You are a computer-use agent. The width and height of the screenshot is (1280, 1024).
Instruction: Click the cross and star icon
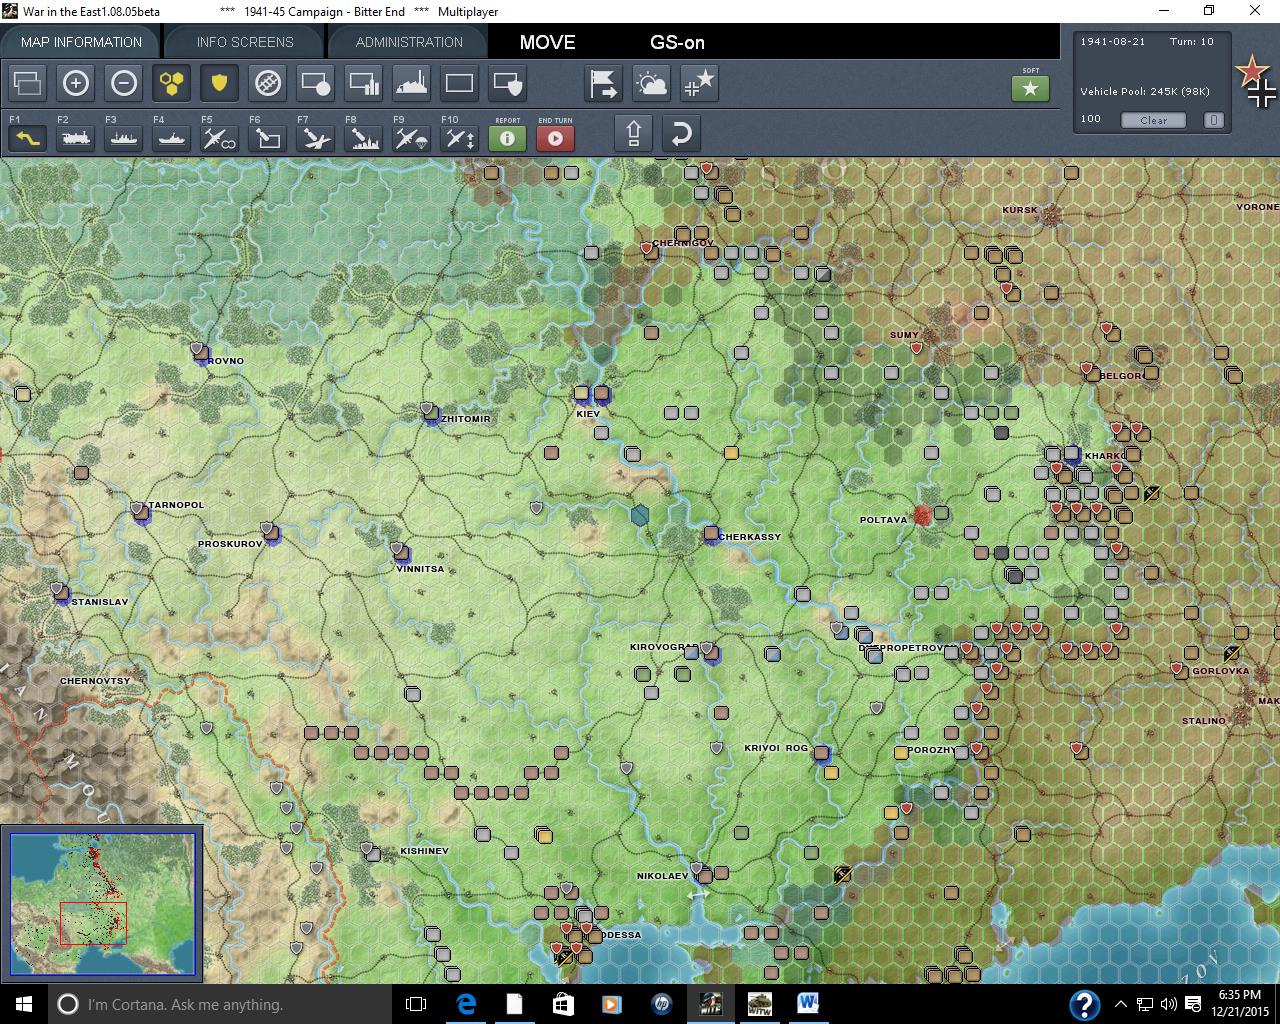click(700, 83)
